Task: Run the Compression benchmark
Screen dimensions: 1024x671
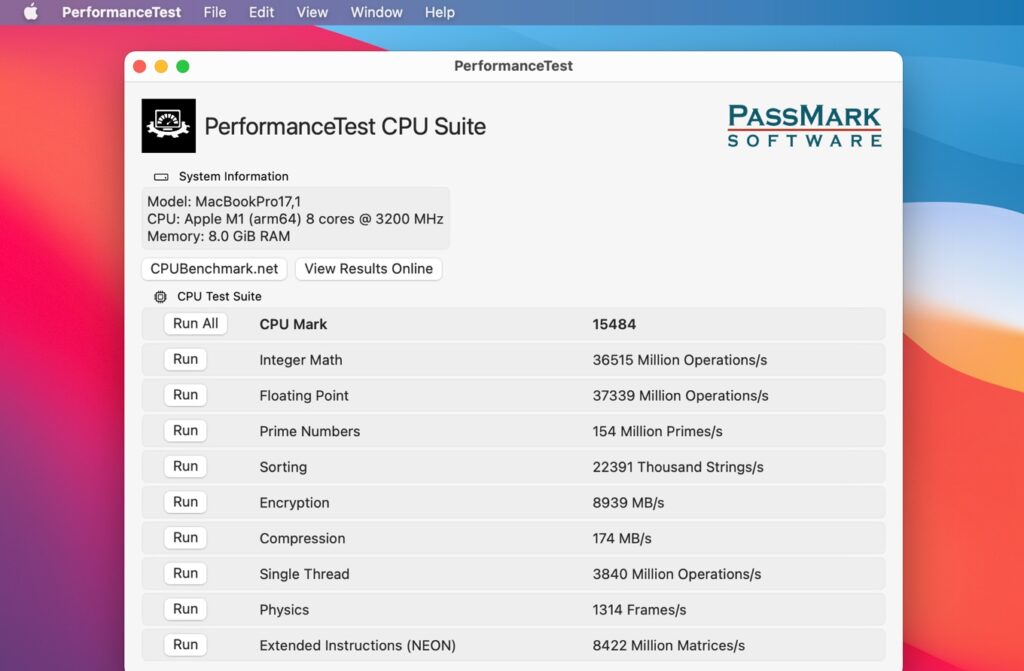Action: pos(185,537)
